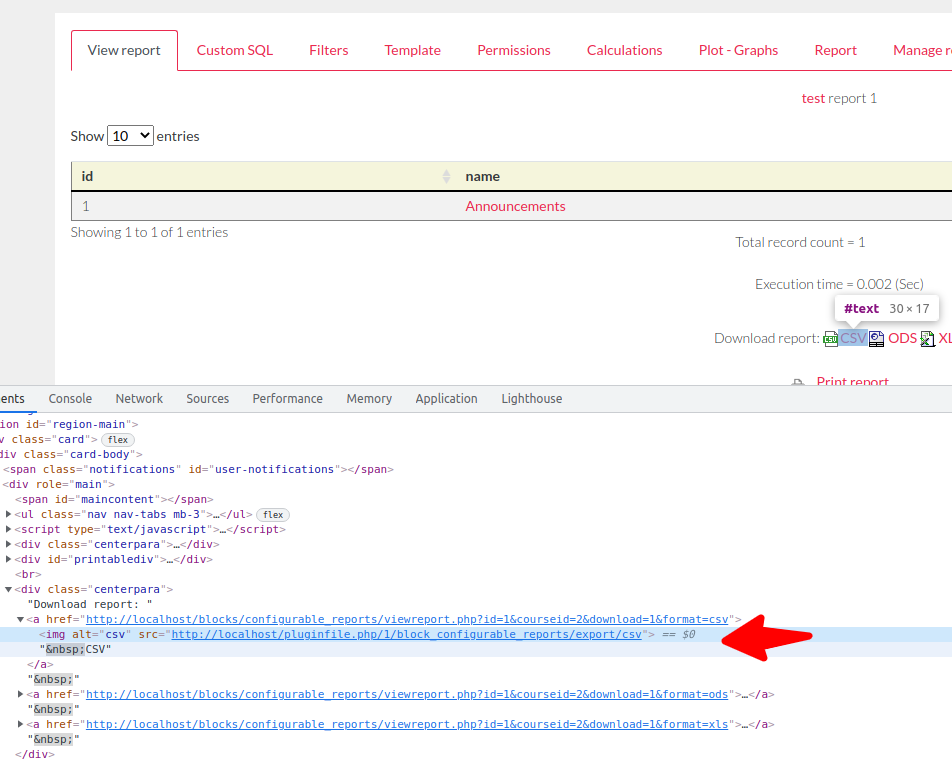Open the format=csv href URL
This screenshot has width=952, height=763.
(x=407, y=619)
